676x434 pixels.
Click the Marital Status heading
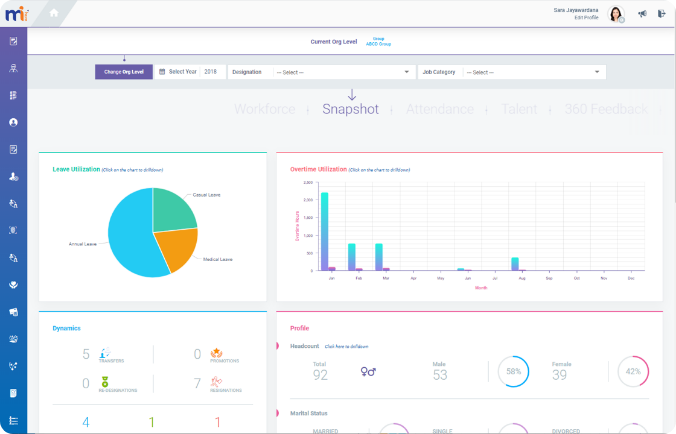pyautogui.click(x=309, y=413)
